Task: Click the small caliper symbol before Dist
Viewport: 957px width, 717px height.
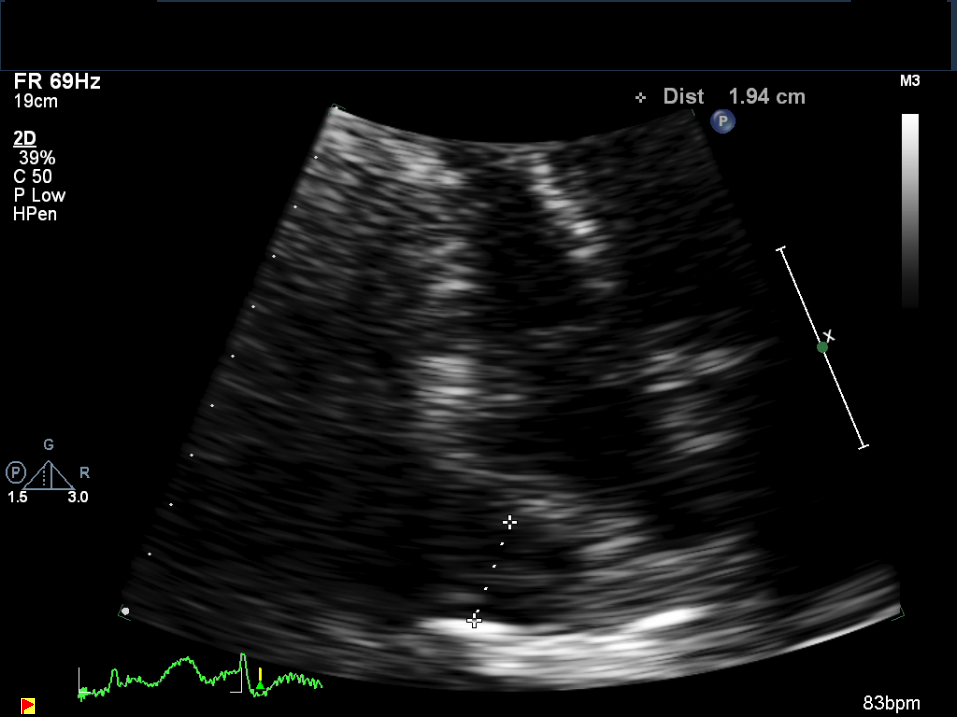Action: click(x=641, y=98)
